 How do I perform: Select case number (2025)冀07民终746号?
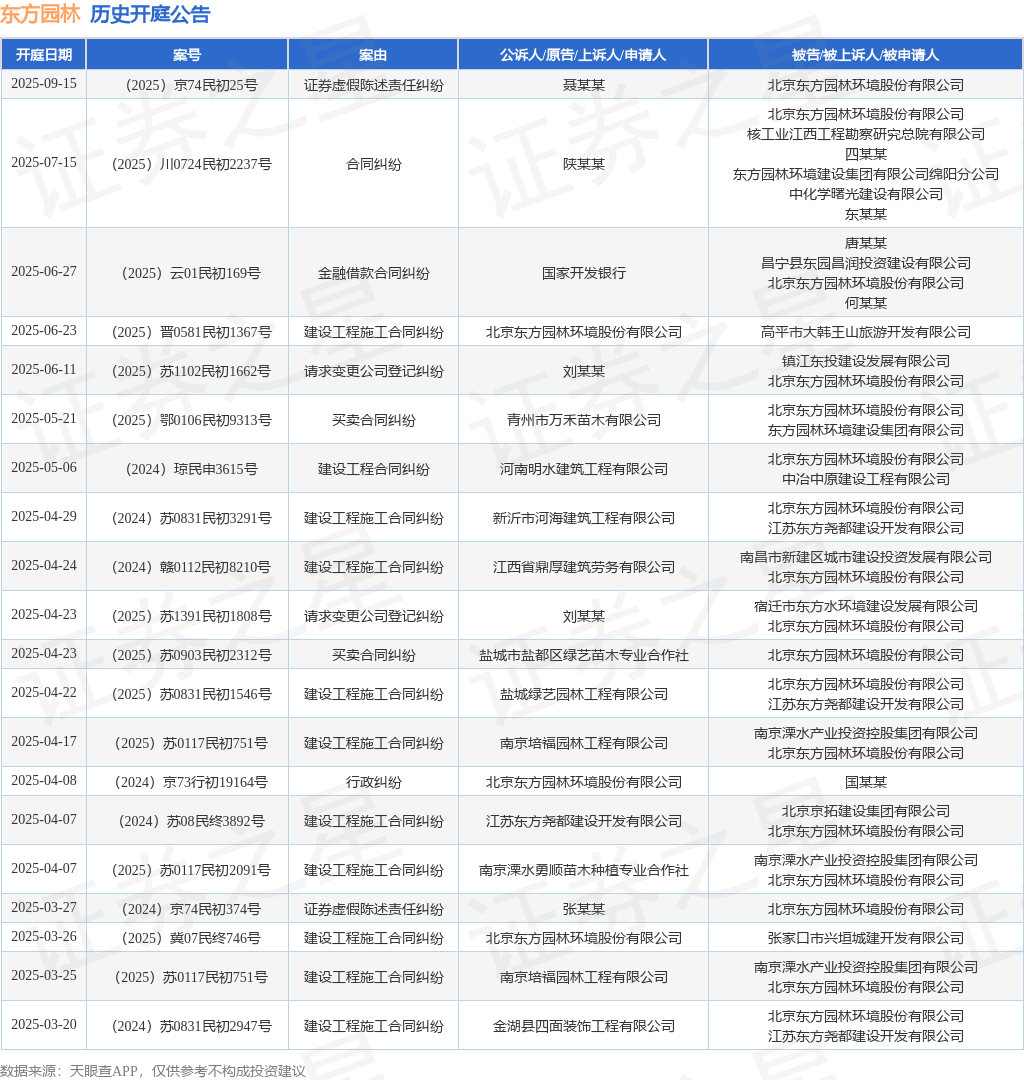191,938
